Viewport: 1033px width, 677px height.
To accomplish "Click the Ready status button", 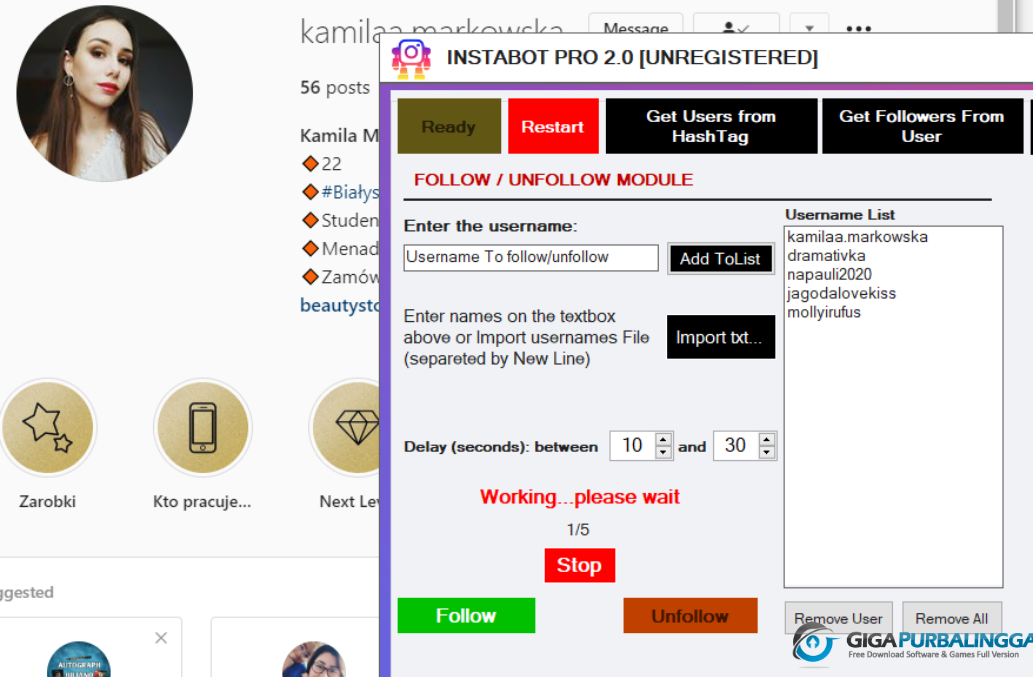I will click(x=449, y=126).
